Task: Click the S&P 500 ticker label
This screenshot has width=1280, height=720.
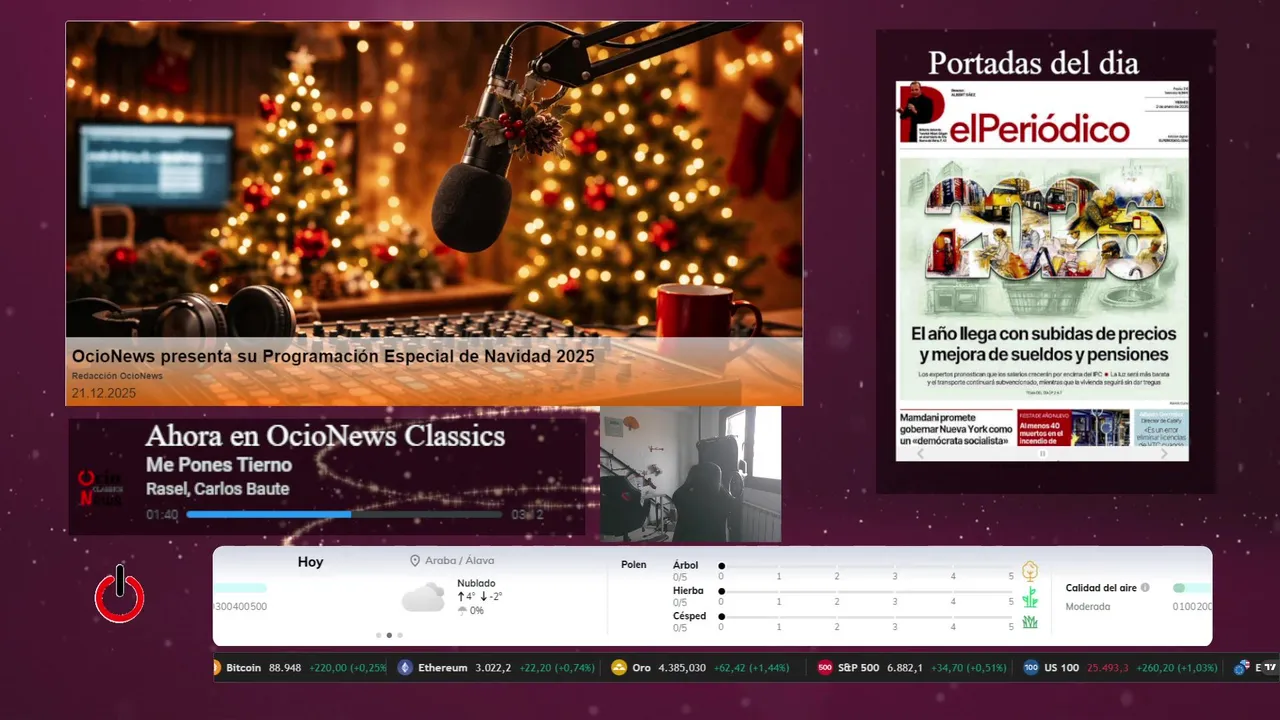Action: tap(858, 668)
